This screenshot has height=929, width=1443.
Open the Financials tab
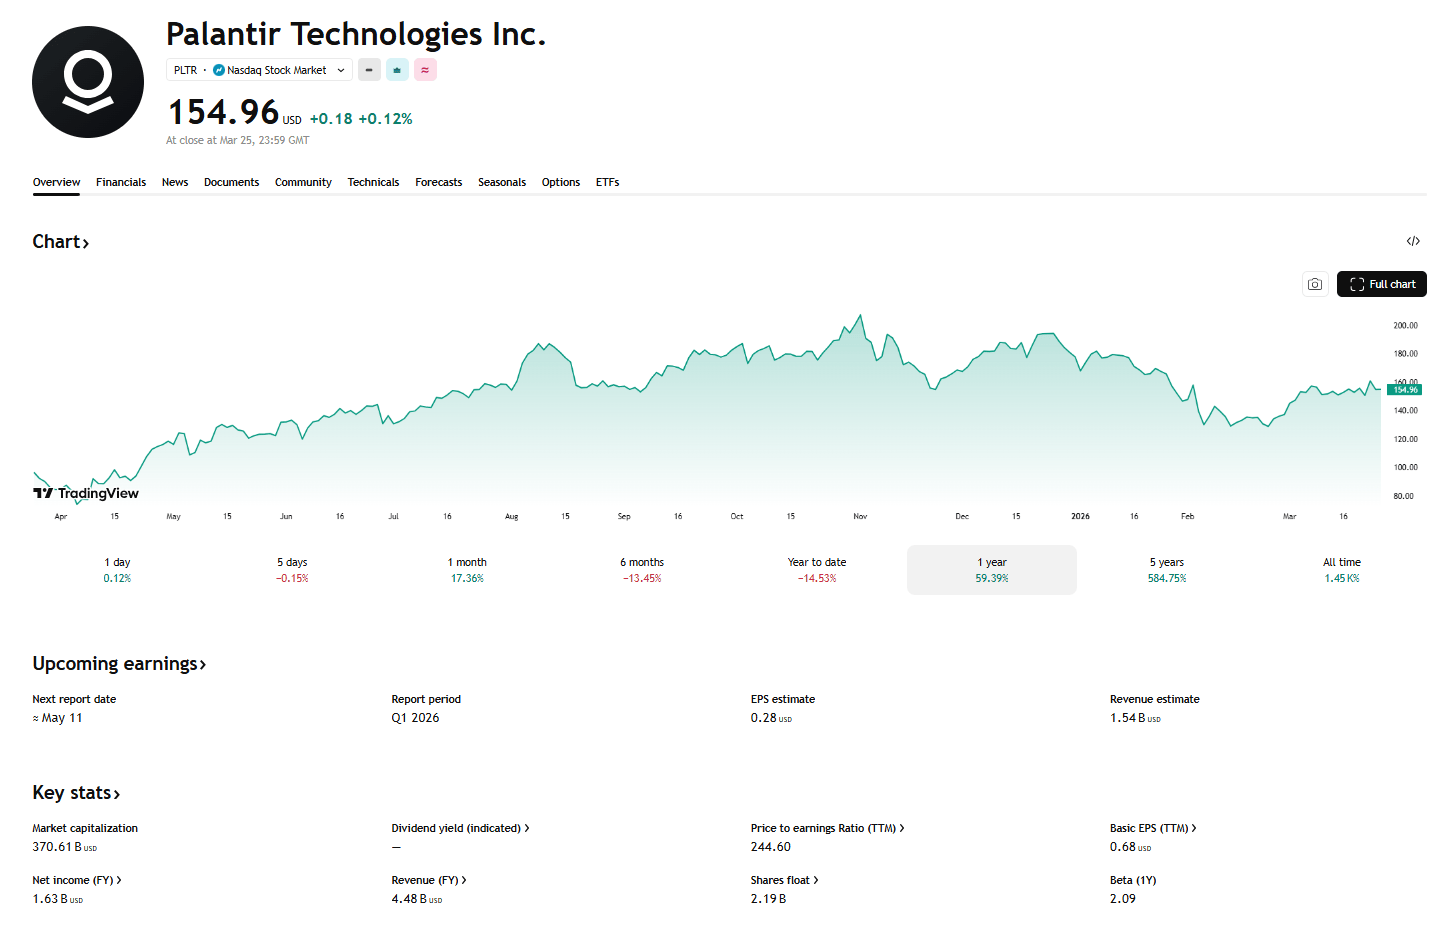tap(121, 182)
